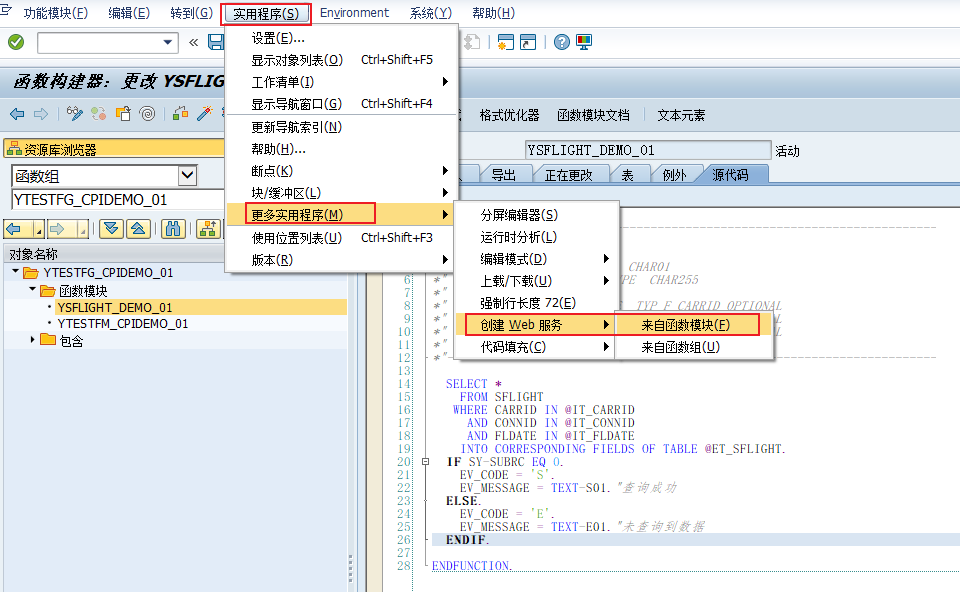The height and width of the screenshot is (592, 960).
Task: Switch to the 导出 tab
Action: 504,175
